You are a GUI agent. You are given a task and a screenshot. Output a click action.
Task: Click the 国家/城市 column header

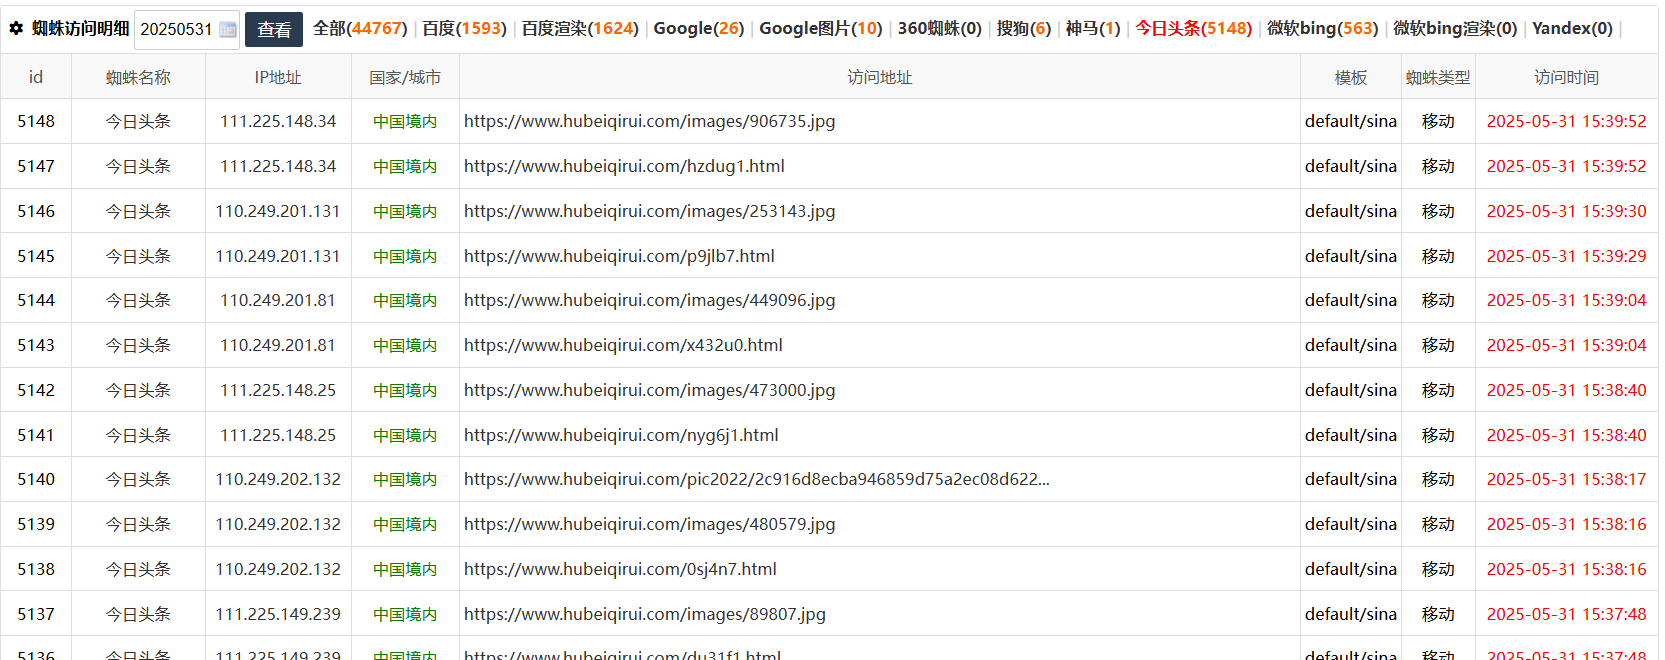(405, 77)
